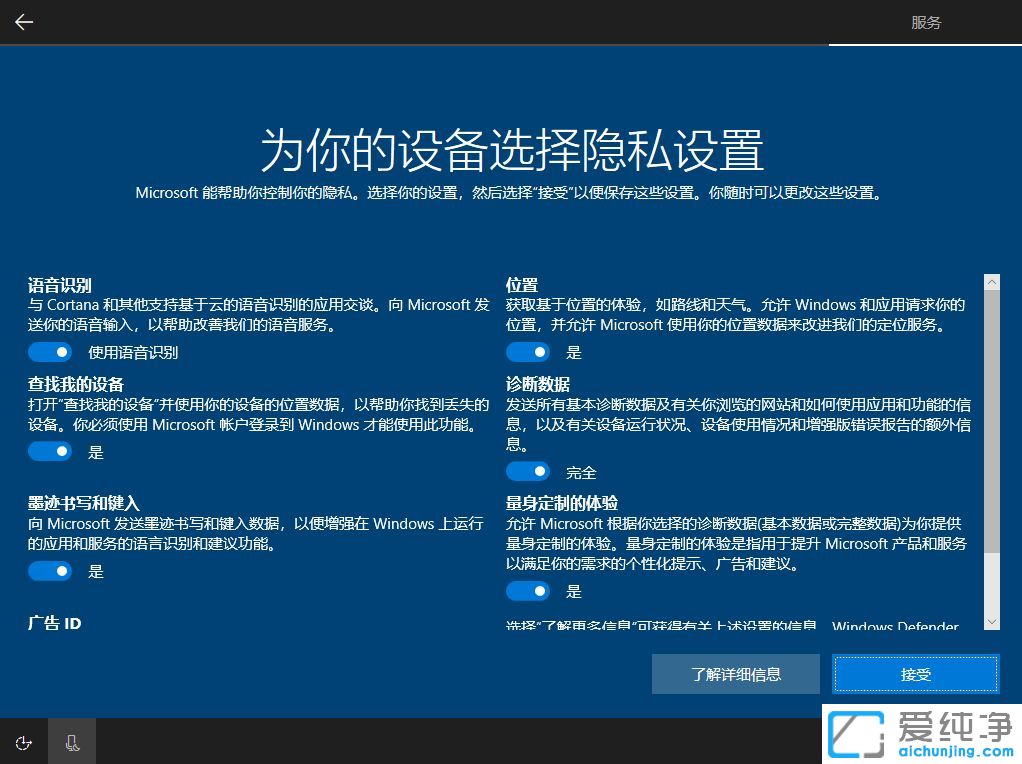Turn off the 量身定制的体验 toggle
Image resolution: width=1022 pixels, height=764 pixels.
click(528, 591)
